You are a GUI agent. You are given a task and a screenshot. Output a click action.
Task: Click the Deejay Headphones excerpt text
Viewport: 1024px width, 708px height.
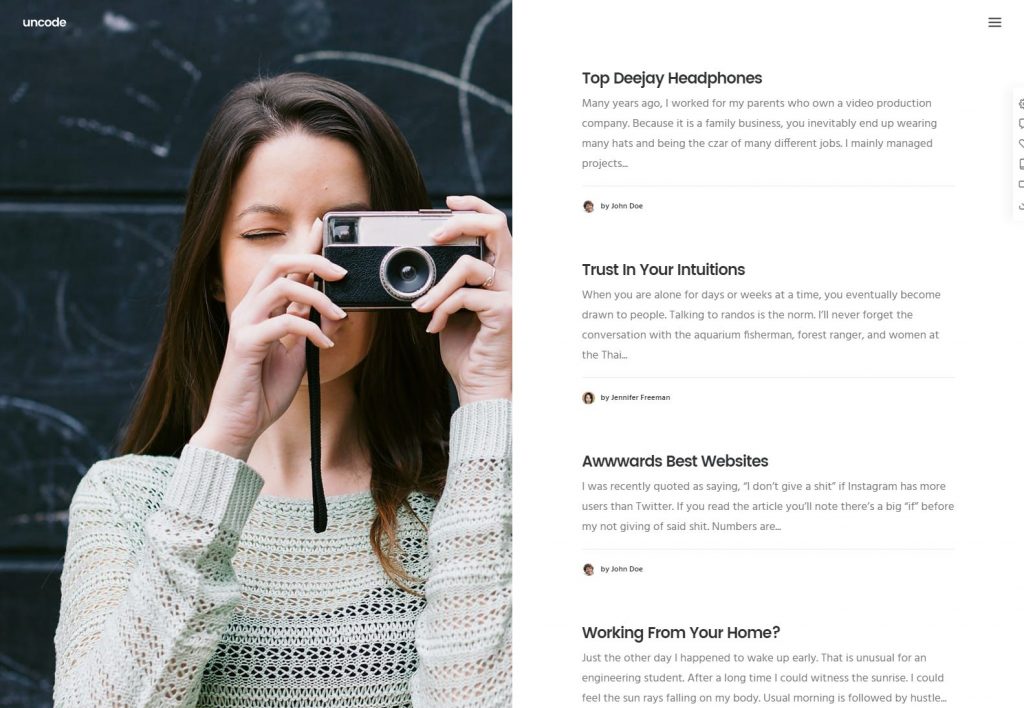click(760, 133)
